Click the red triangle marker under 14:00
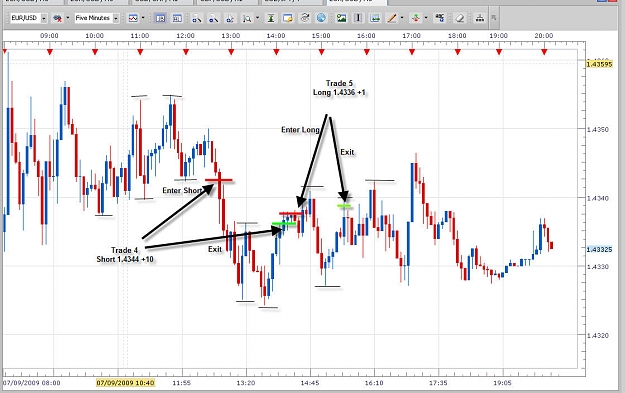The width and height of the screenshot is (625, 393). coord(276,52)
